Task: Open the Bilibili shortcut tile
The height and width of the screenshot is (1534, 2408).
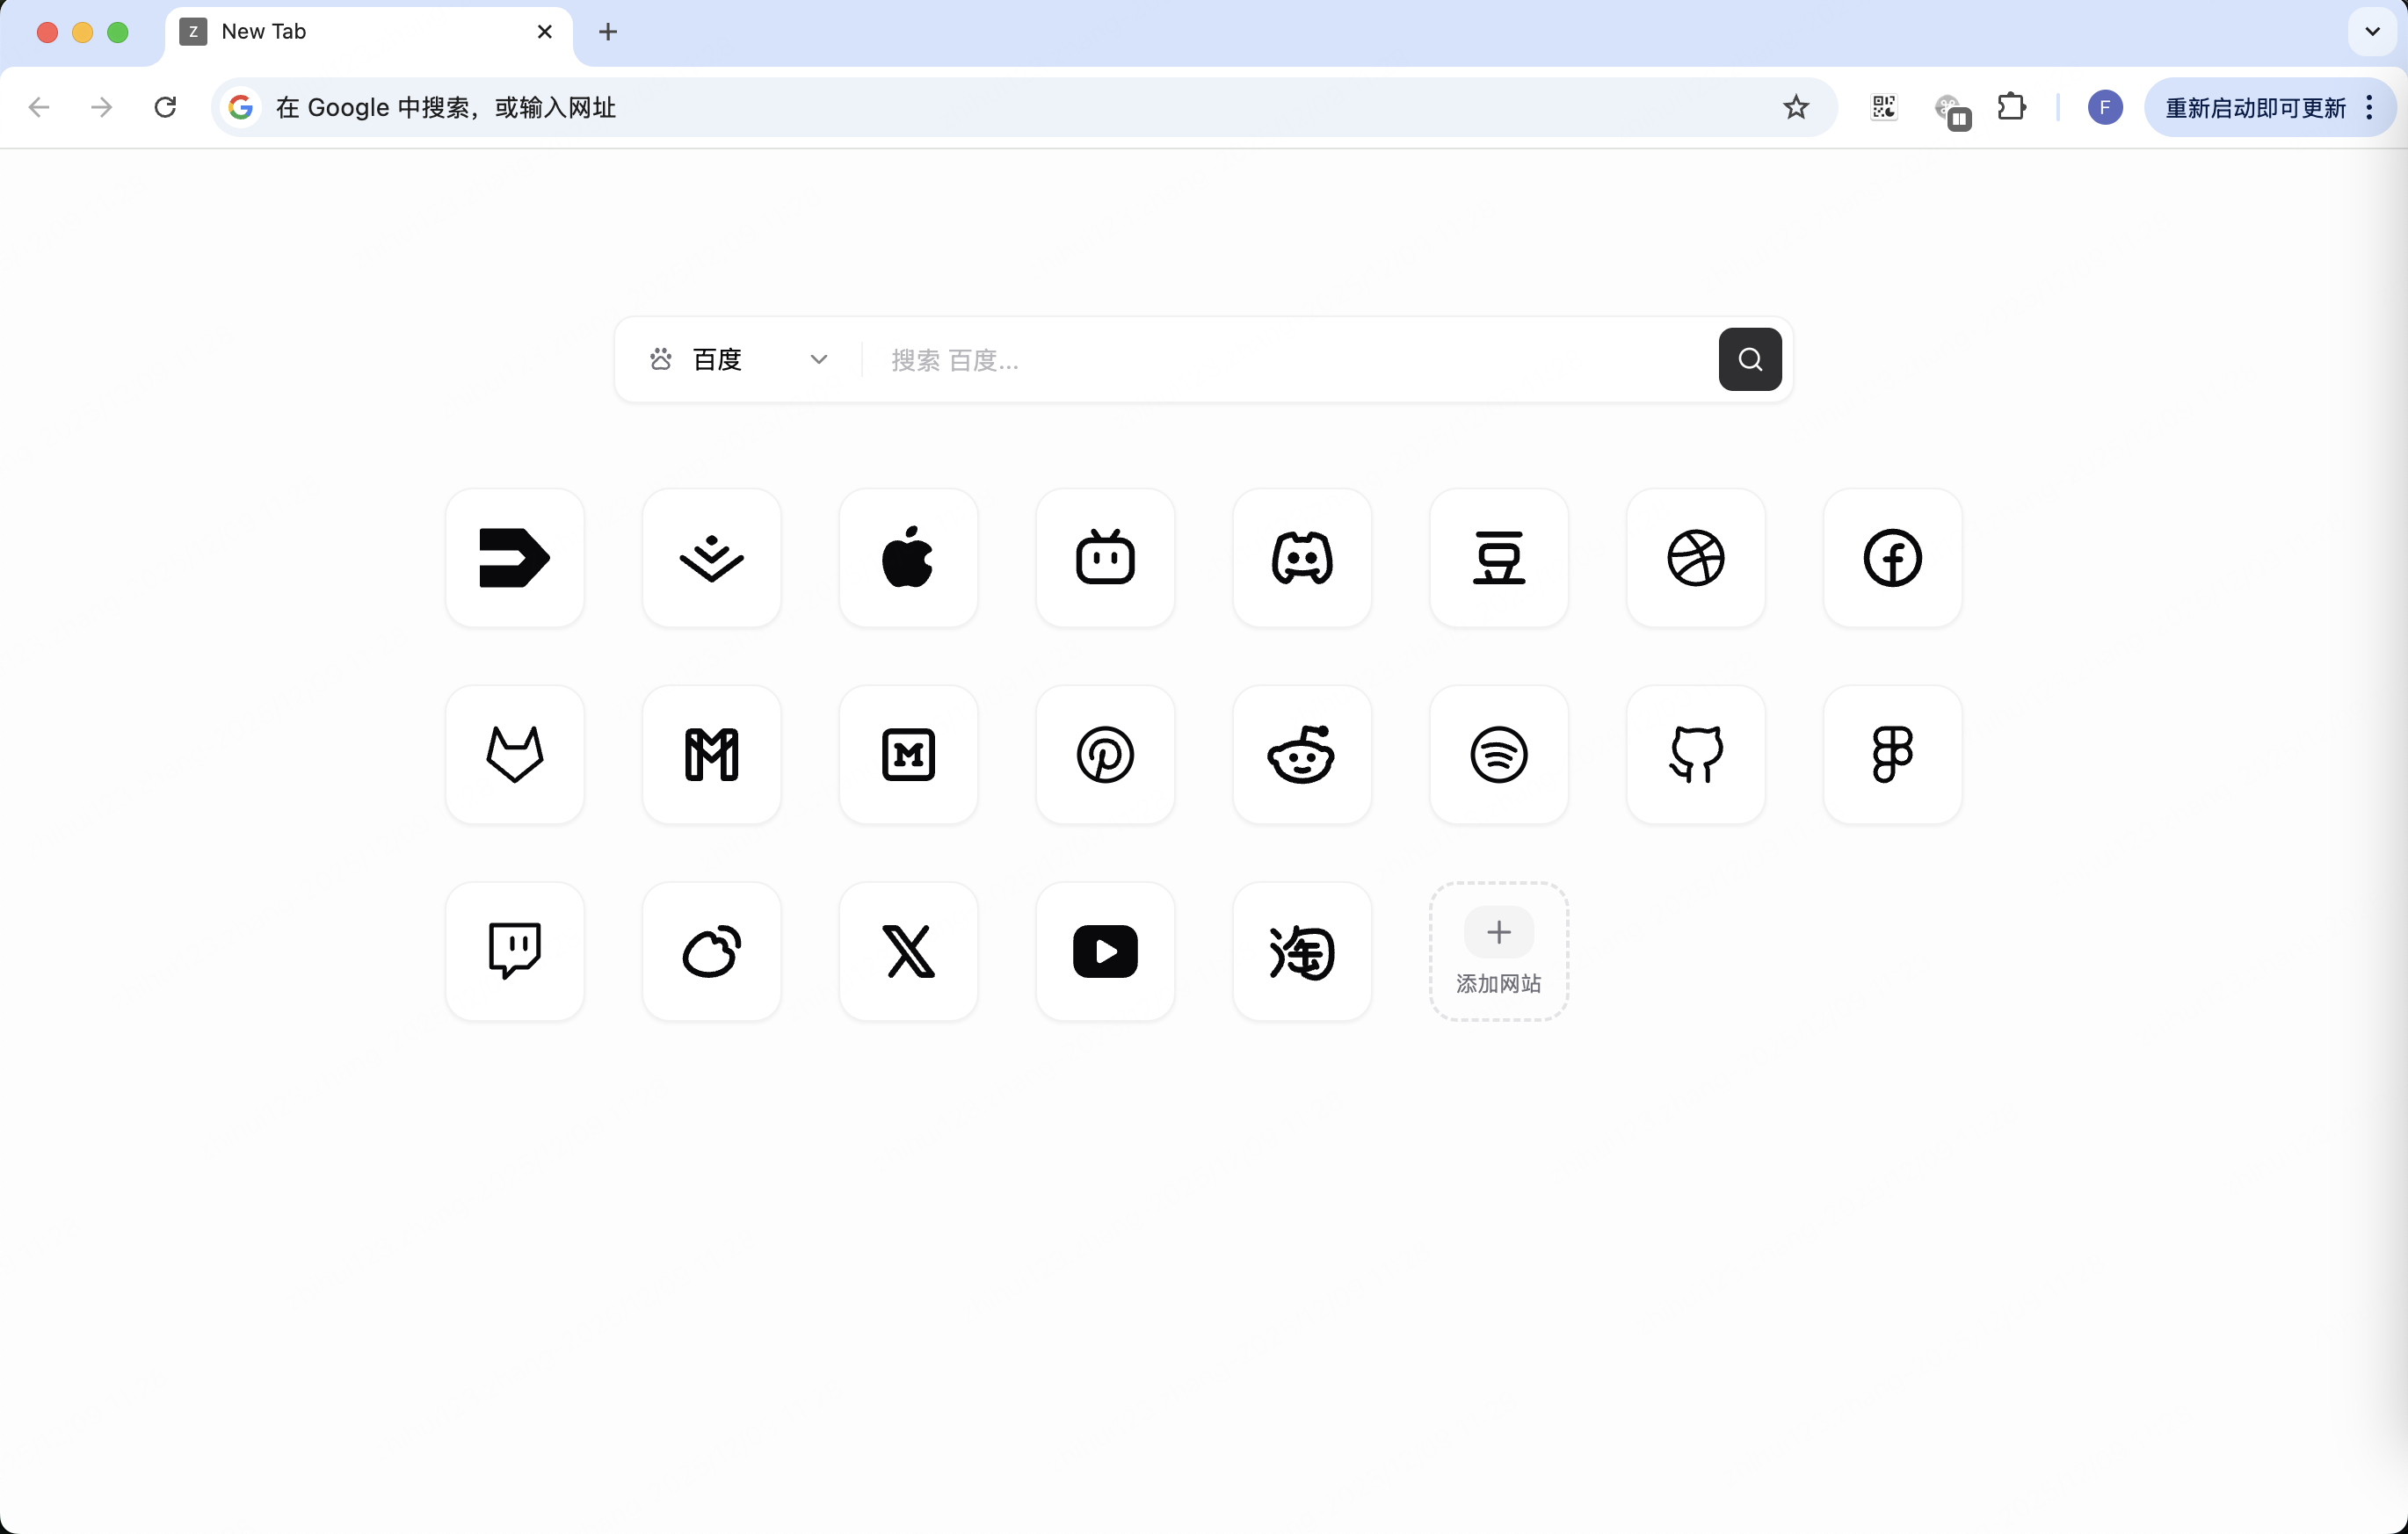Action: pyautogui.click(x=1105, y=557)
